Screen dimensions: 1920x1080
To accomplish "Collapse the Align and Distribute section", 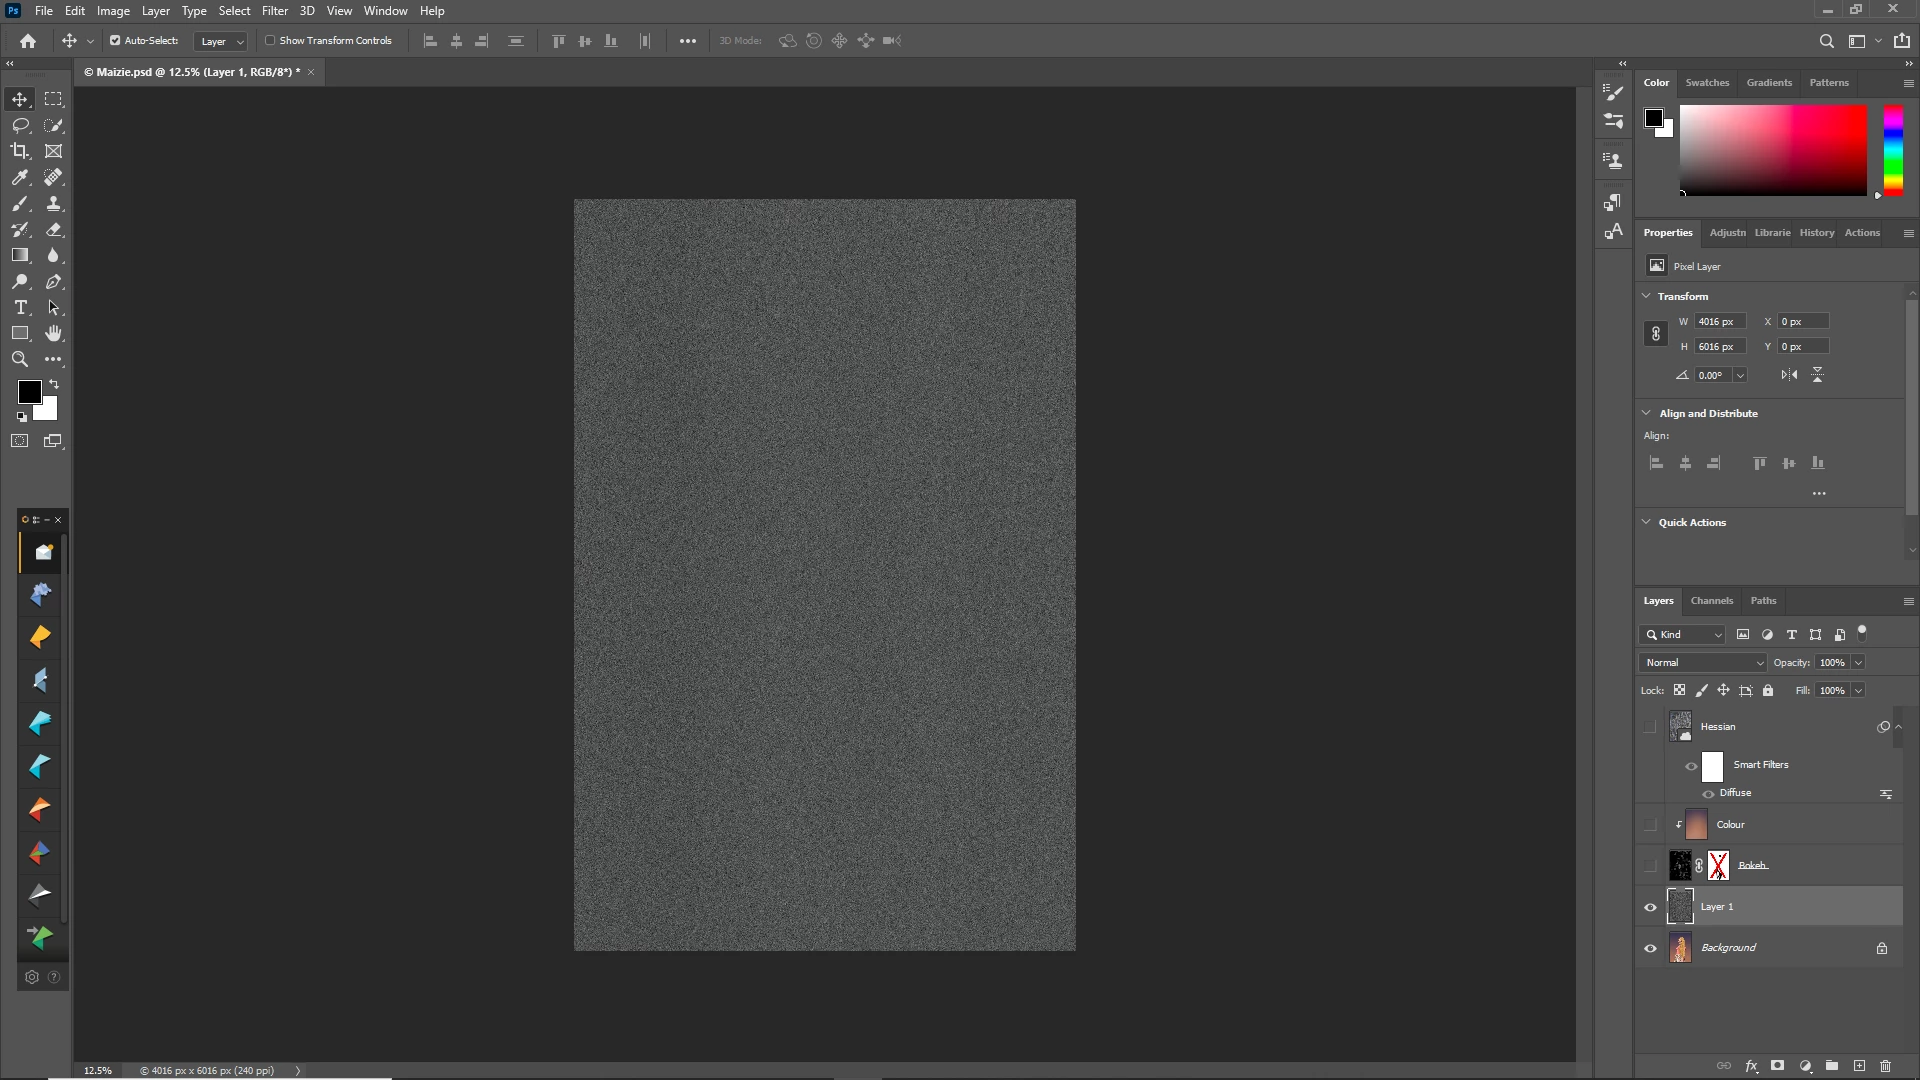I will click(1647, 413).
